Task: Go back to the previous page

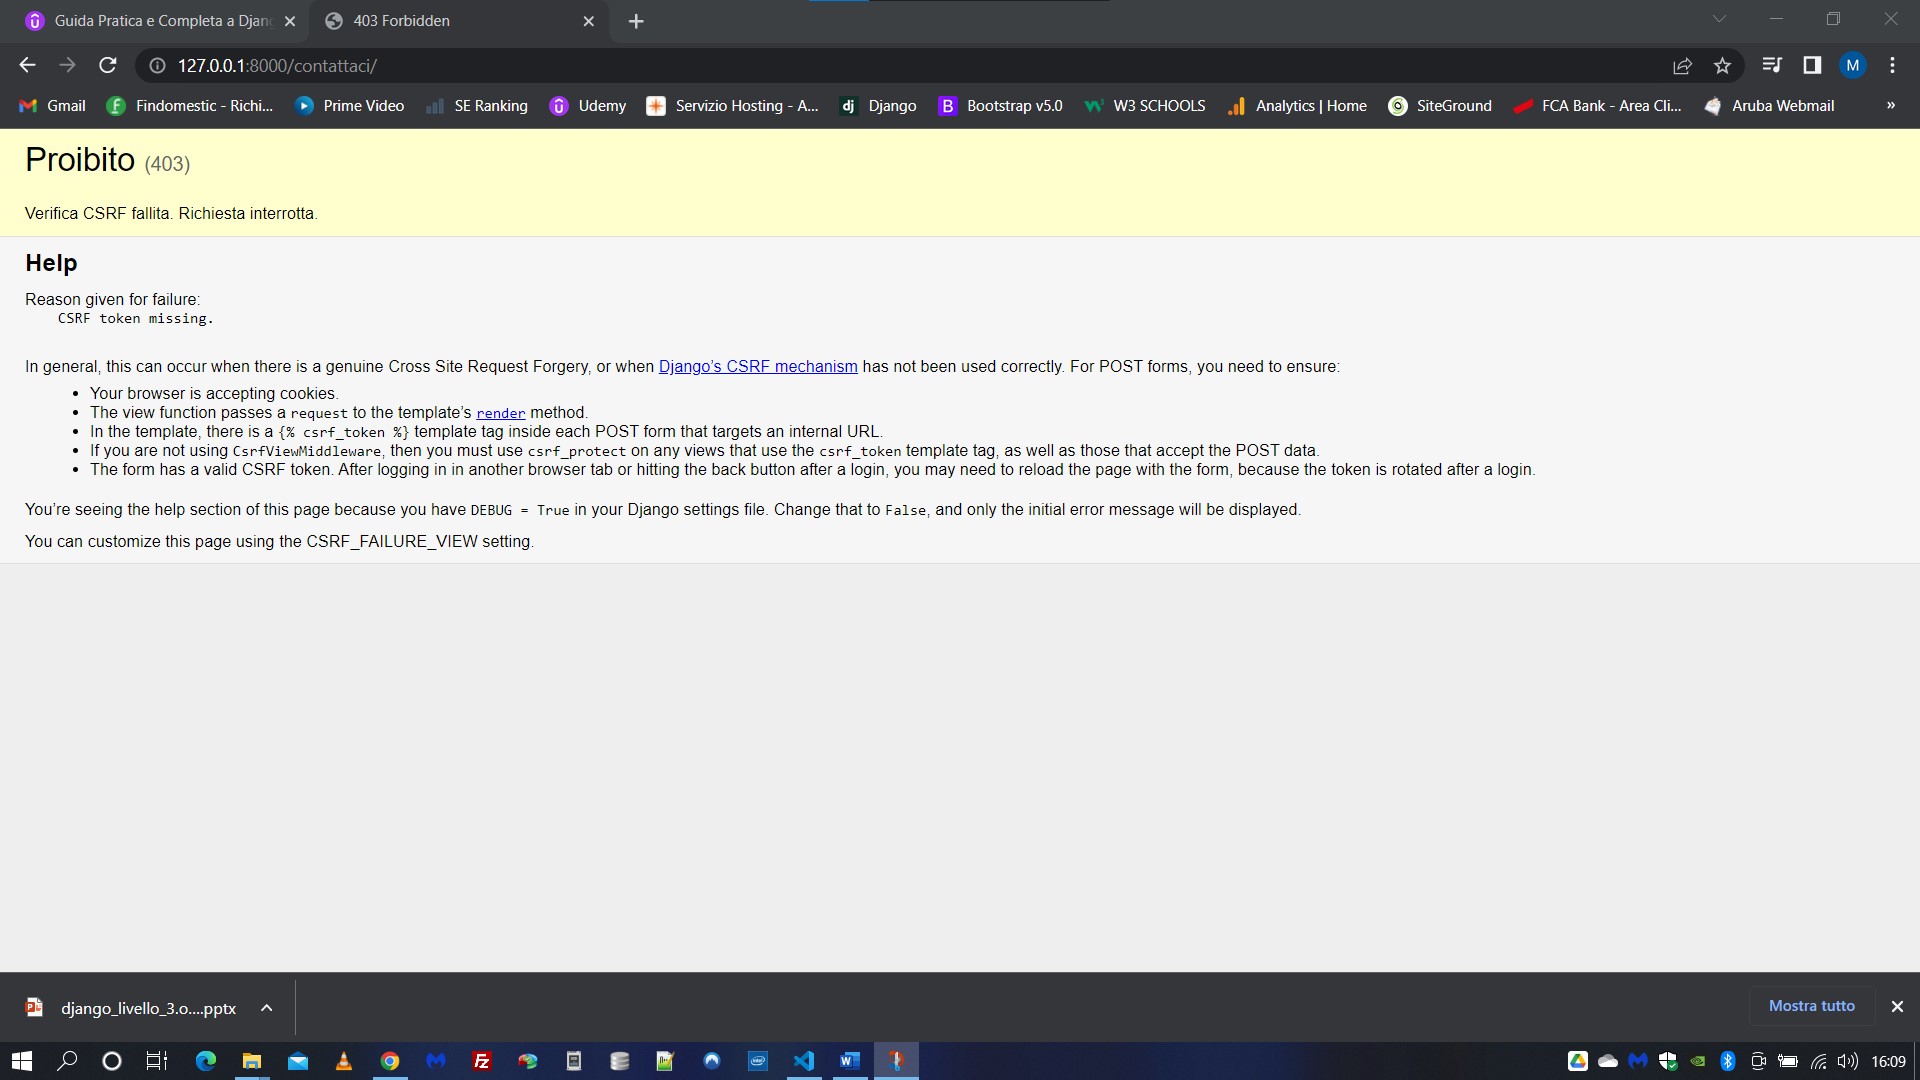Action: pyautogui.click(x=27, y=65)
